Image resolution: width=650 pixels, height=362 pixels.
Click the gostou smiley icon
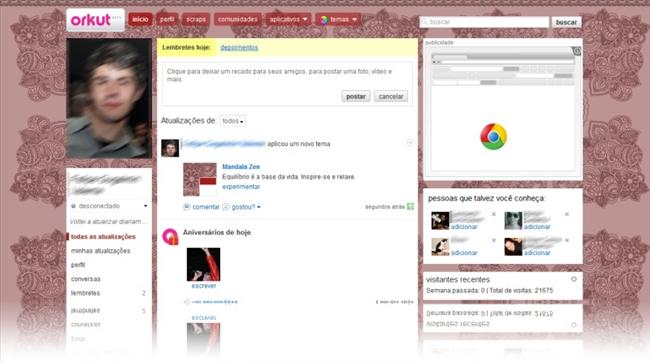[x=226, y=207]
